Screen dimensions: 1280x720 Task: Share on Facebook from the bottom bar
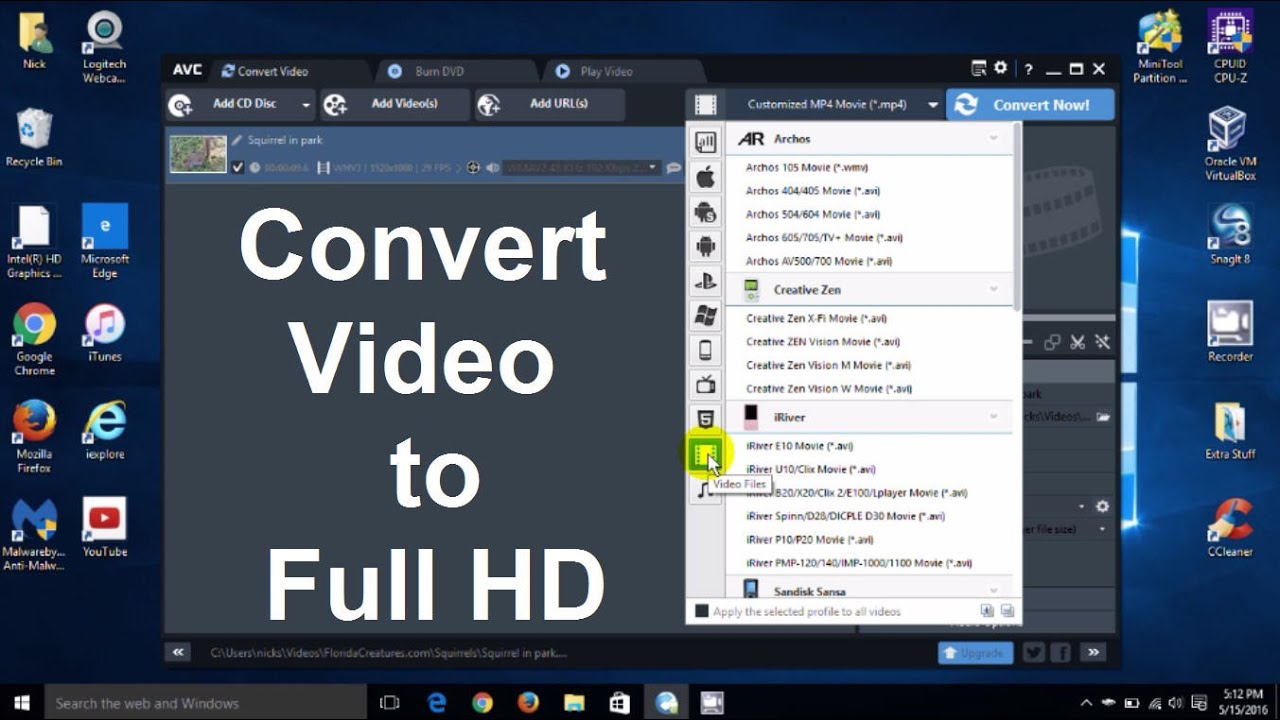[x=1061, y=652]
